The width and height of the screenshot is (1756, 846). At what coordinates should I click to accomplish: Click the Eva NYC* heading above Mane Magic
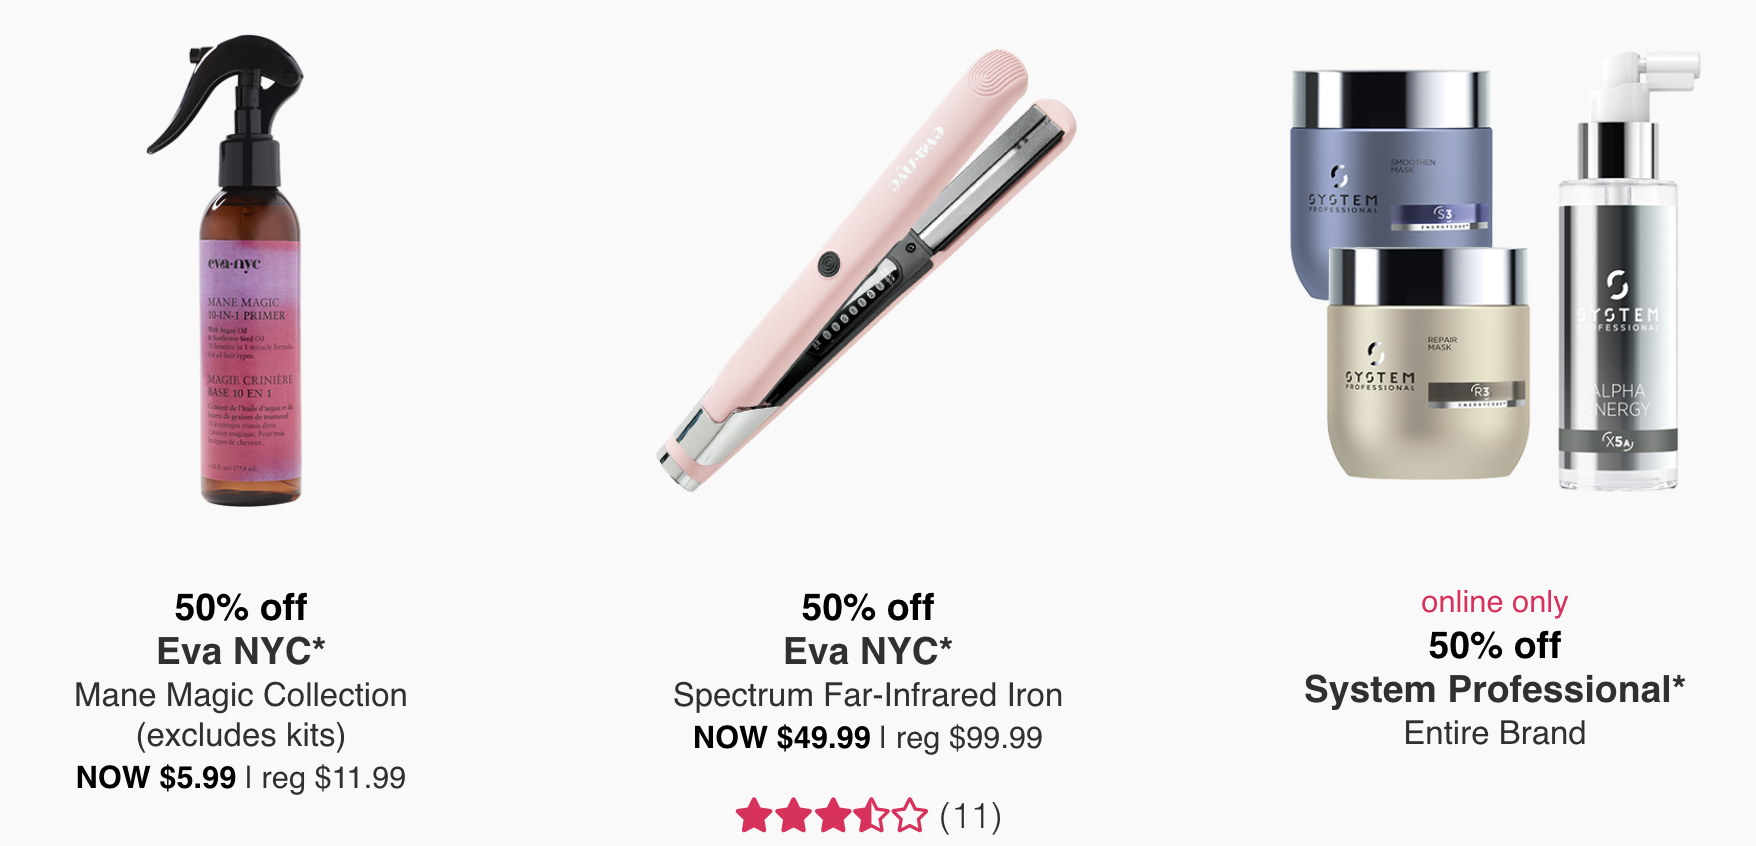tap(241, 651)
